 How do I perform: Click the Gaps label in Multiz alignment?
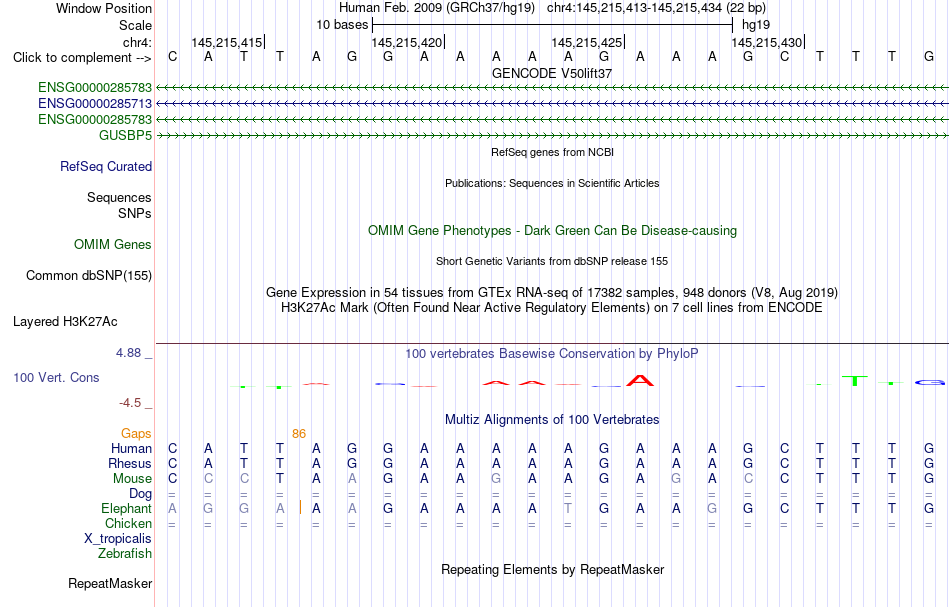coord(136,434)
